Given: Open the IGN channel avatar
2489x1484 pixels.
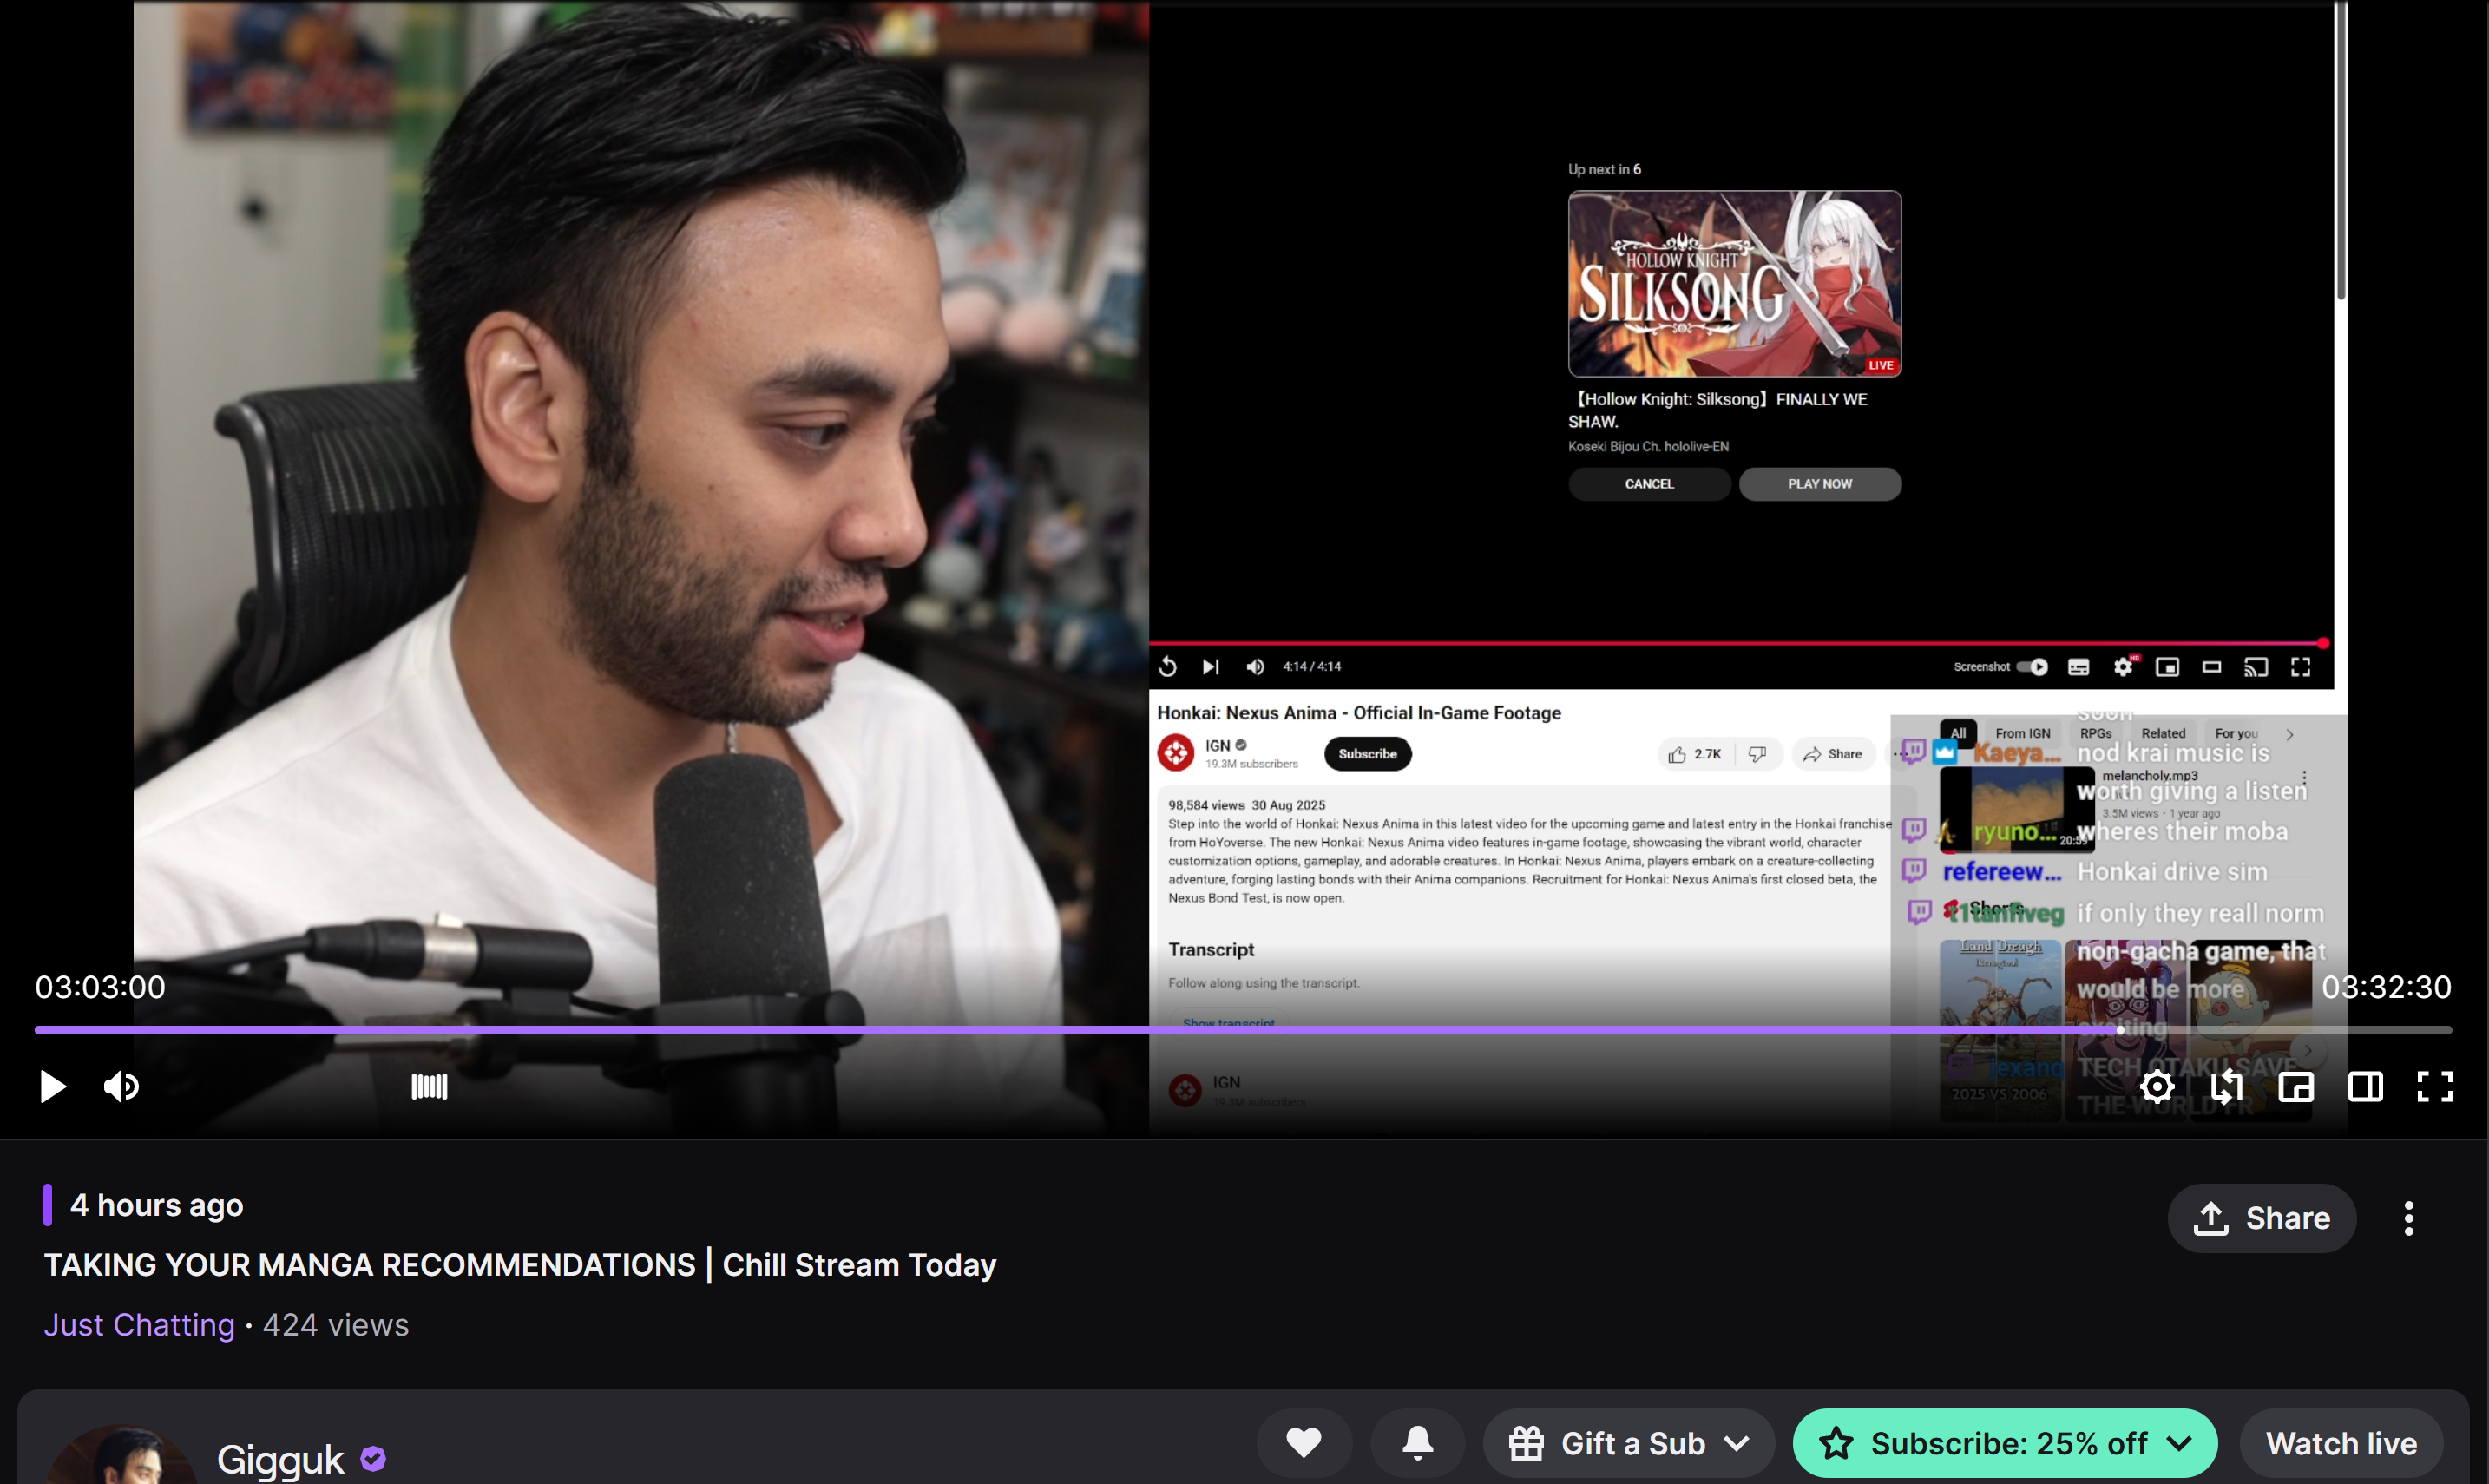Looking at the screenshot, I should click(x=1176, y=753).
